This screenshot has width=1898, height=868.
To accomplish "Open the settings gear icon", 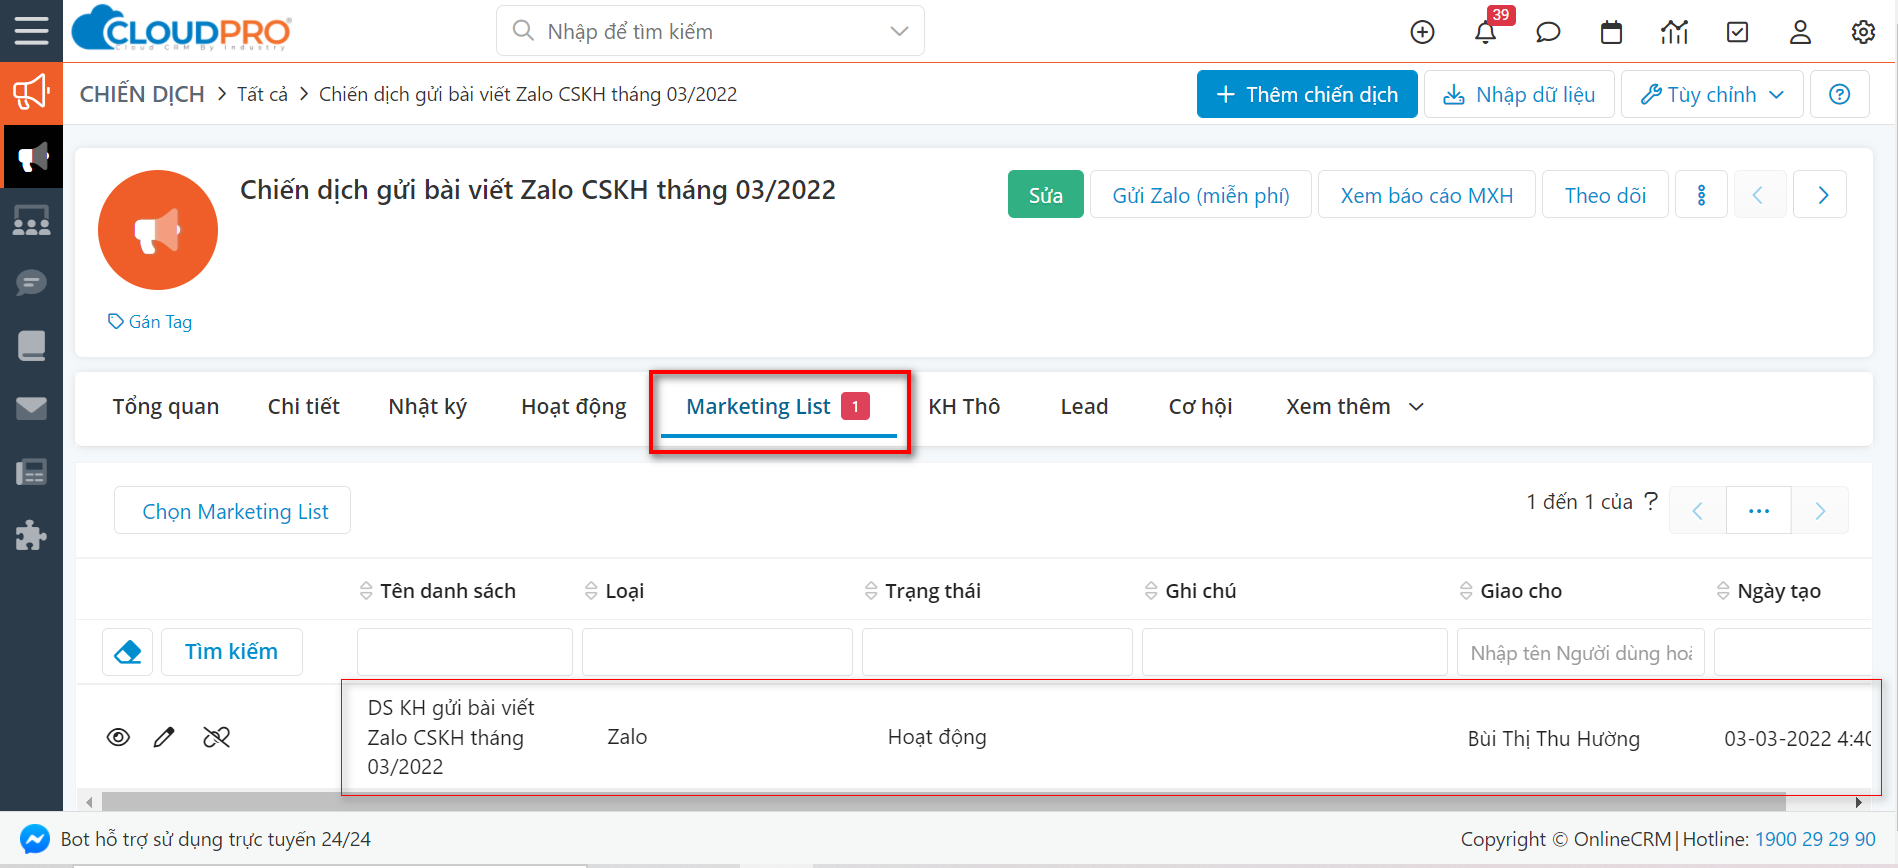I will click(1863, 32).
